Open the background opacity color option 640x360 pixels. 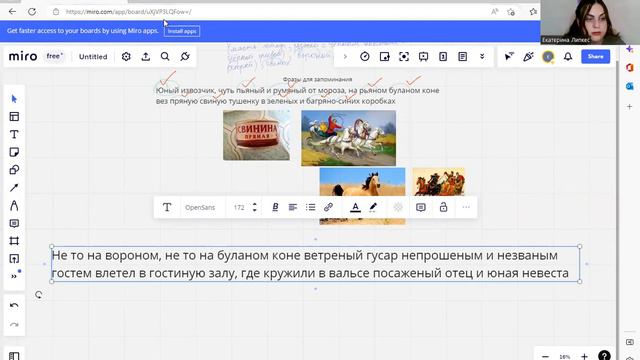[x=398, y=207]
